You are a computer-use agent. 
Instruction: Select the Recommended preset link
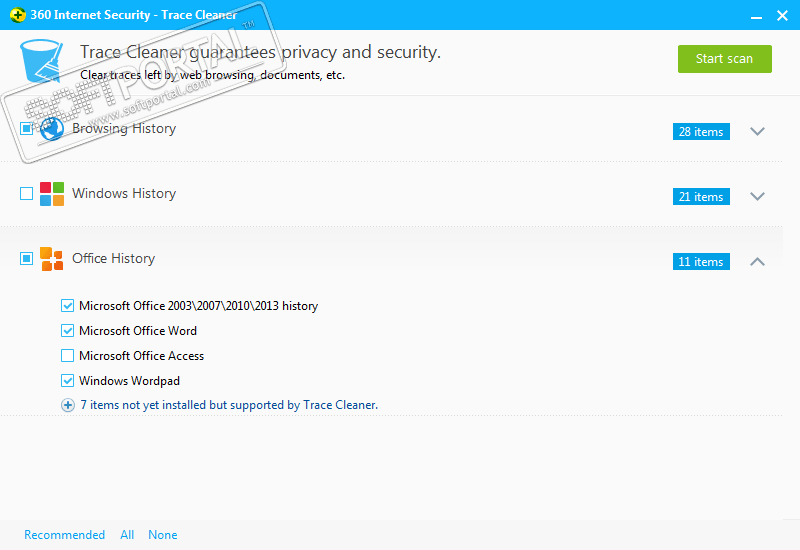pyautogui.click(x=64, y=535)
